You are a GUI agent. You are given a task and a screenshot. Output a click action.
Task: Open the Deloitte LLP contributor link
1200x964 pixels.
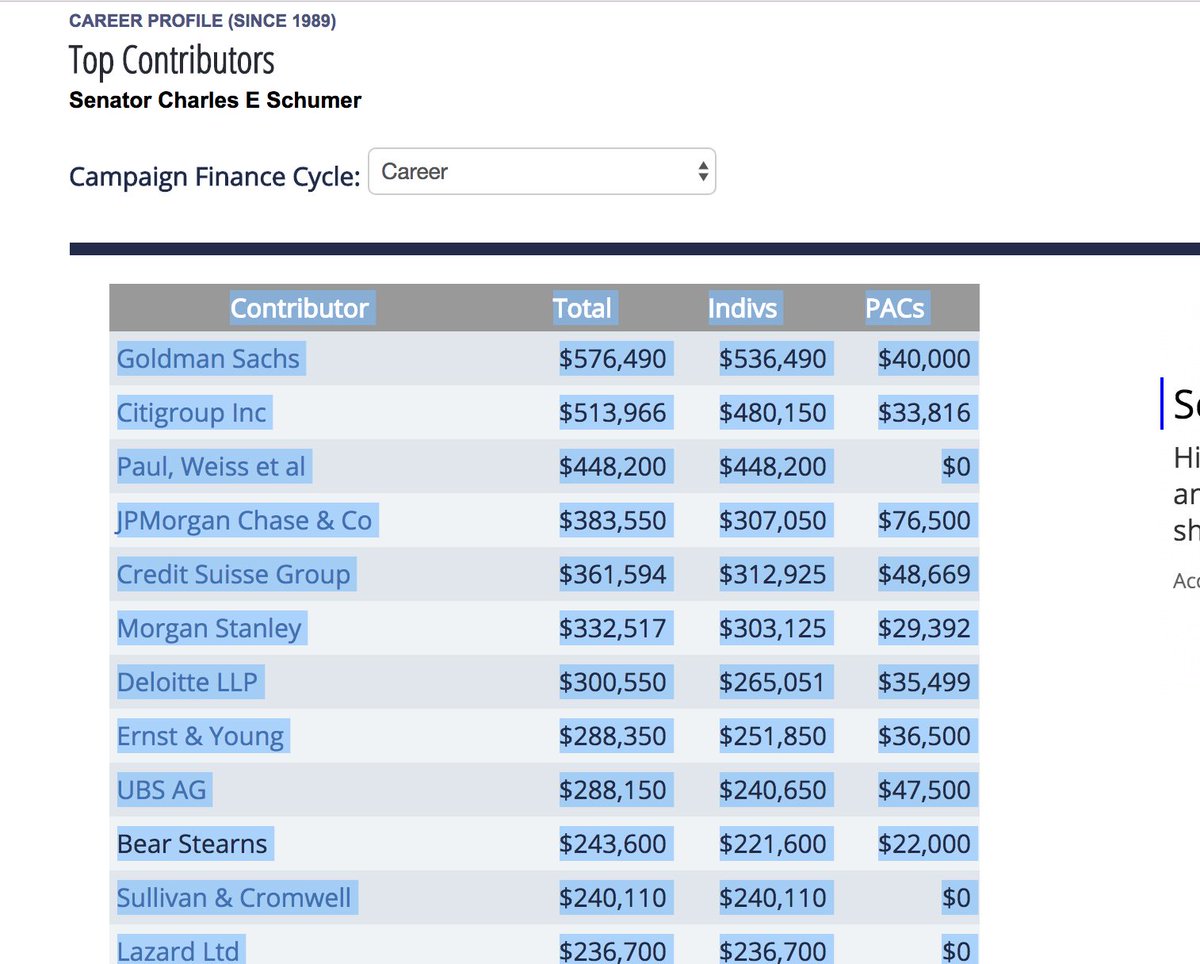coord(188,682)
